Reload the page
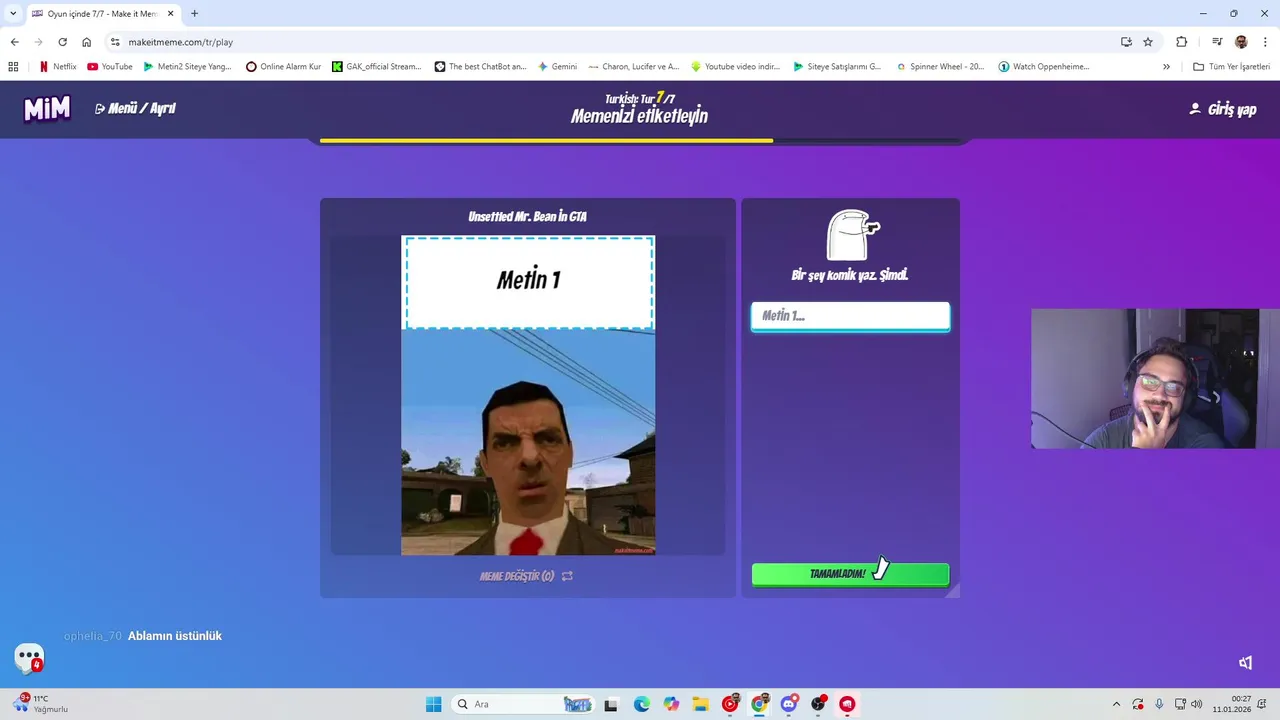Viewport: 1280px width, 720px height. (62, 42)
